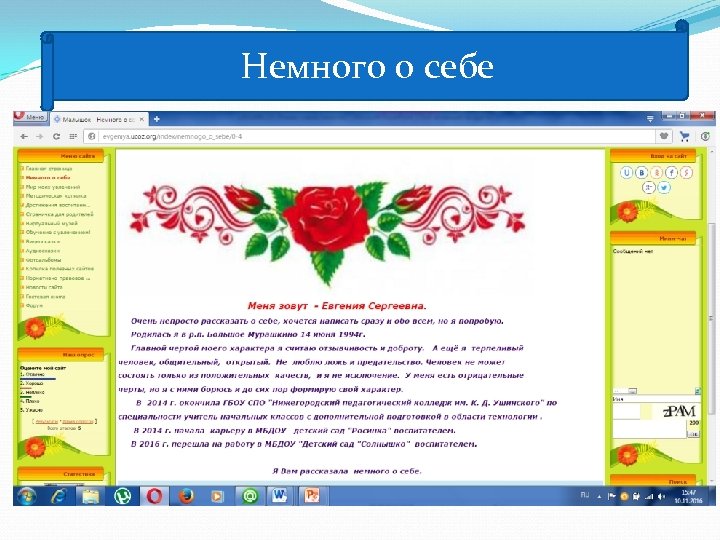
Task: Open Немного о себе menu link
Action: click(48, 177)
